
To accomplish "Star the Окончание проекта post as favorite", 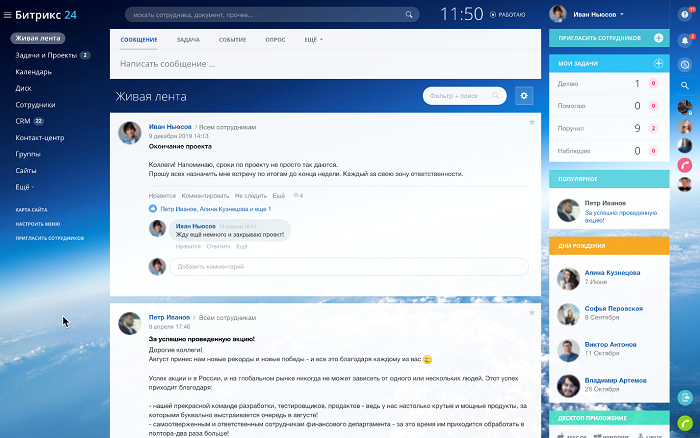I will [x=532, y=122].
